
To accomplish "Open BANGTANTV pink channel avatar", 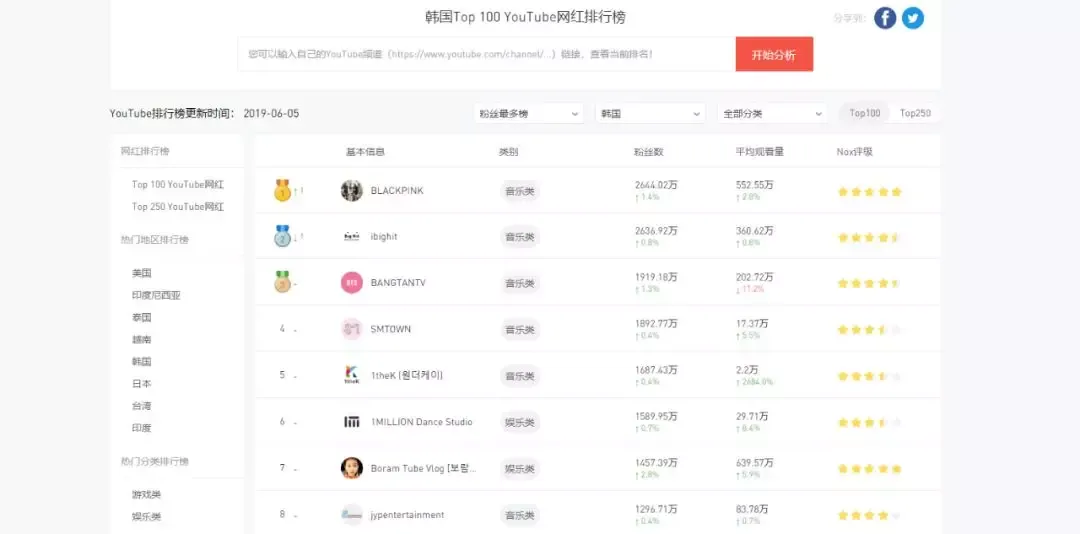I will pyautogui.click(x=352, y=283).
